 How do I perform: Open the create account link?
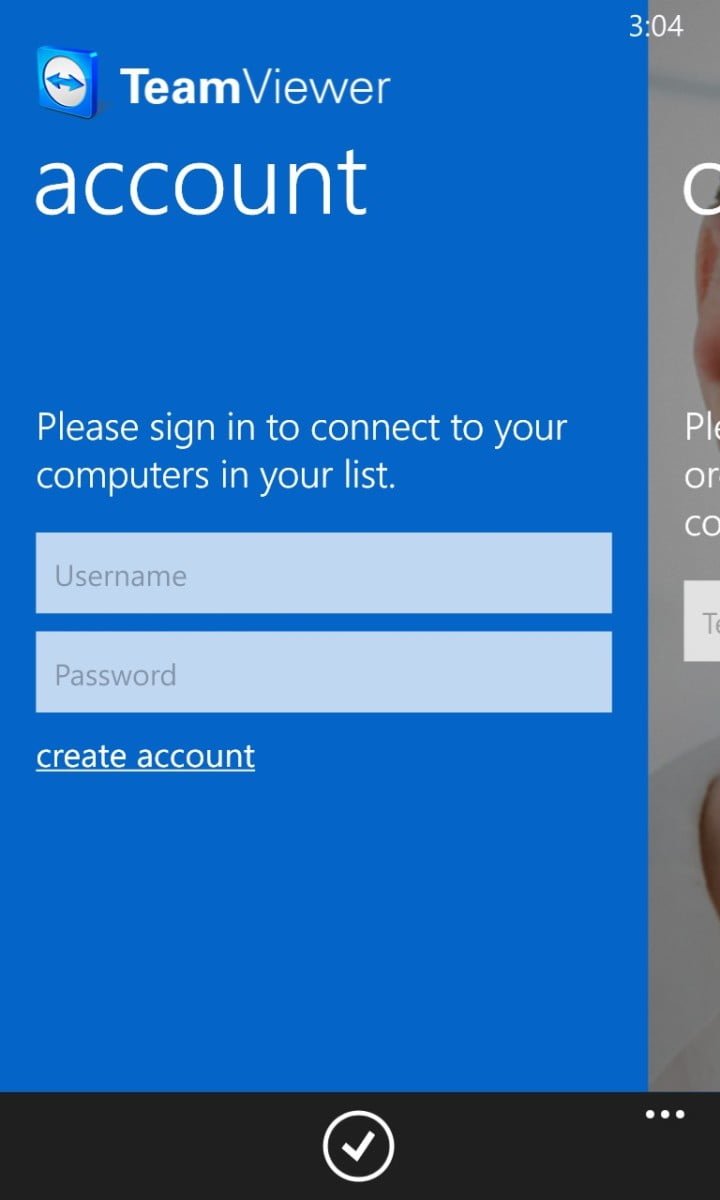coord(146,756)
